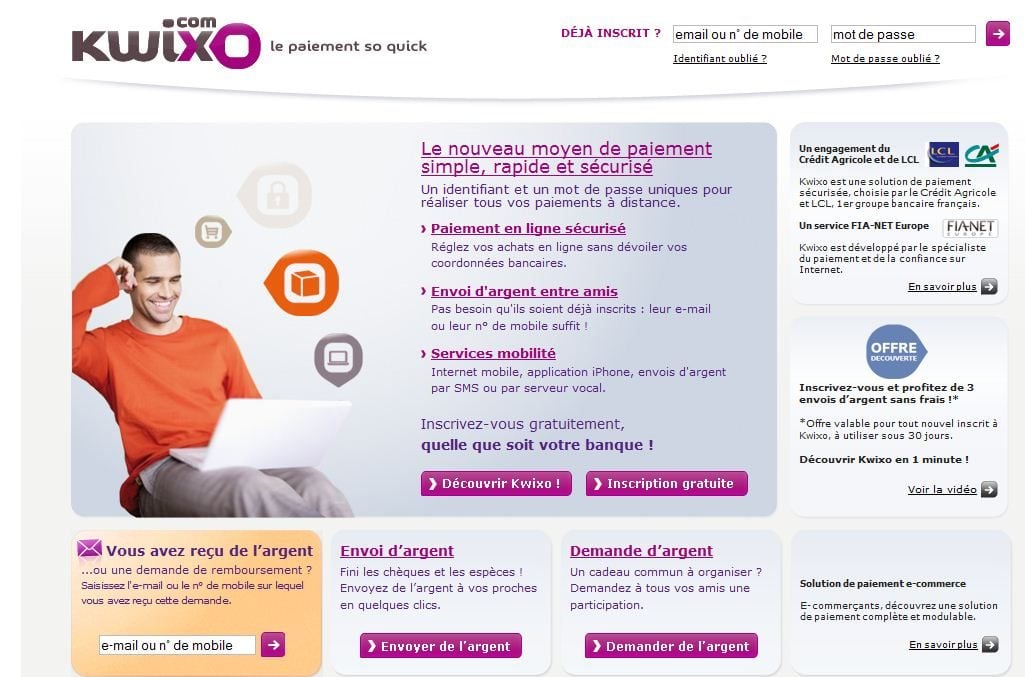Click the Demander de l'argent button
This screenshot has height=677, width=1025.
671,646
